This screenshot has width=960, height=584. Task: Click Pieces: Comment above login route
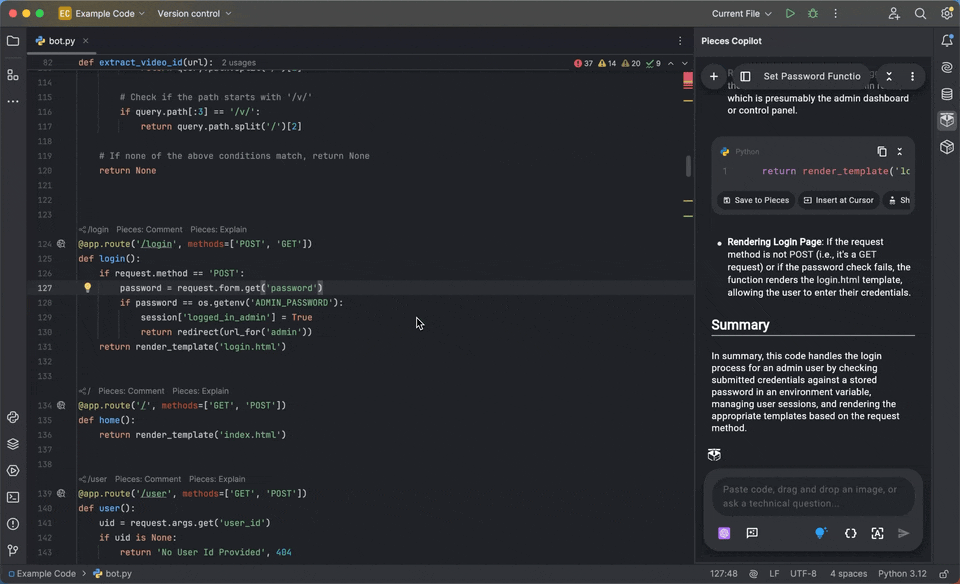coord(149,230)
